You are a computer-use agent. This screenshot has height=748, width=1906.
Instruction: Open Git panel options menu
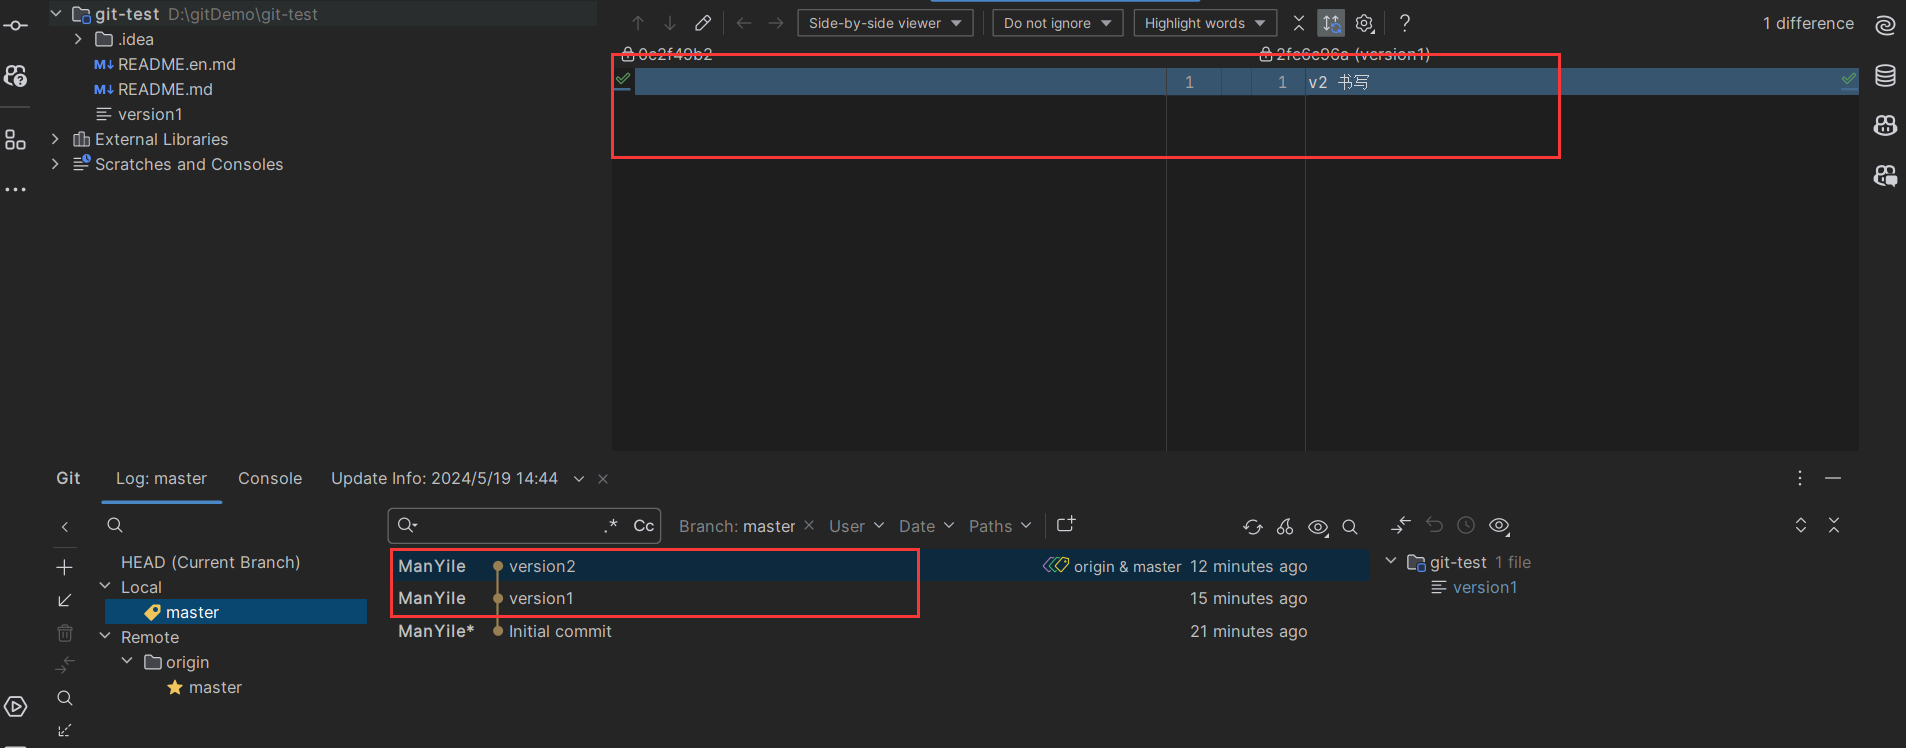tap(1800, 478)
